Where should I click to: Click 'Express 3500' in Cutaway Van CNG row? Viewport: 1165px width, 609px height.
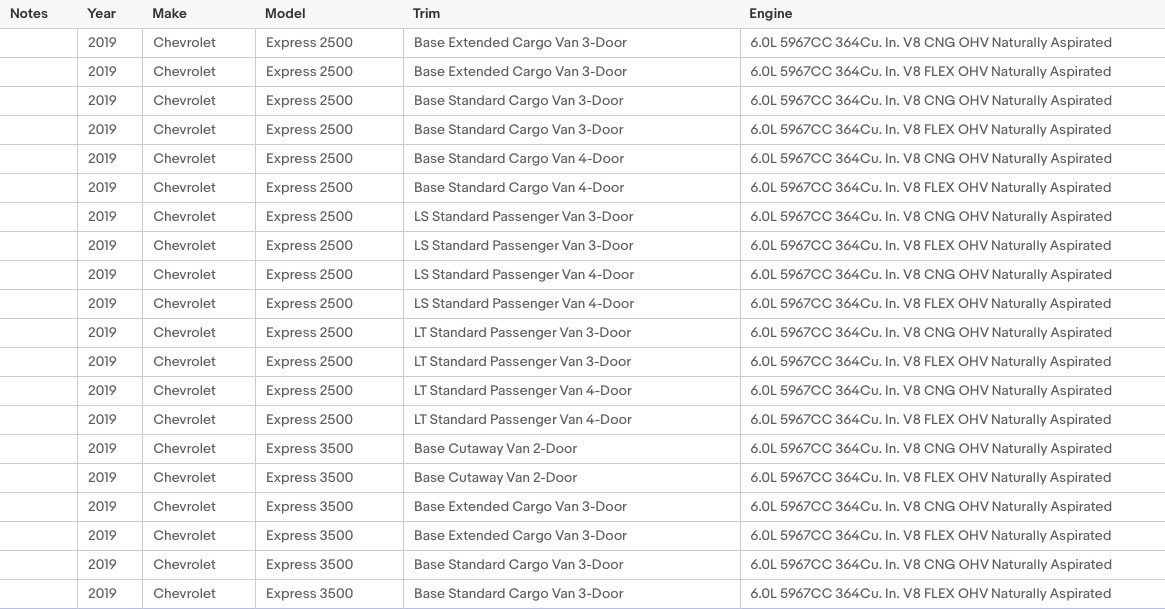click(x=309, y=448)
